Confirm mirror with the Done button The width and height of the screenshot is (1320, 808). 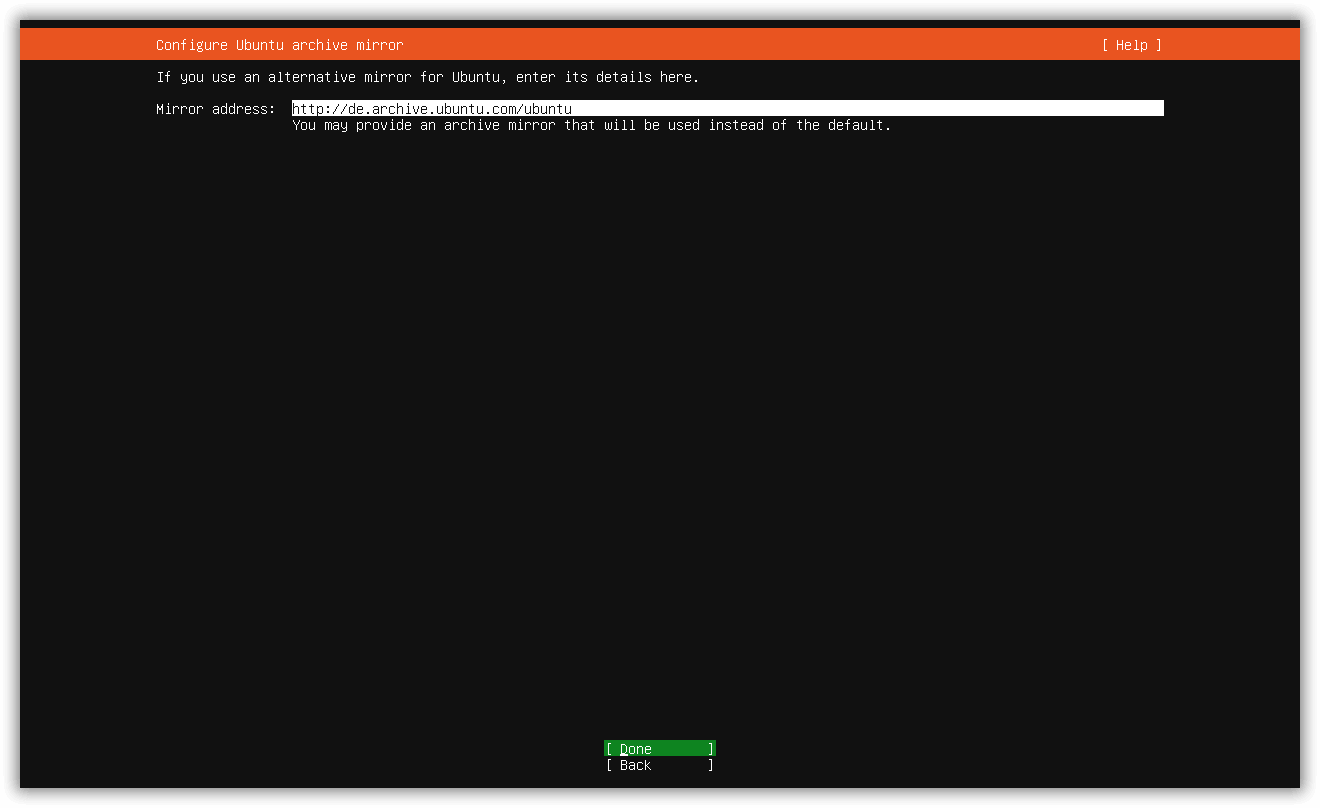point(660,749)
